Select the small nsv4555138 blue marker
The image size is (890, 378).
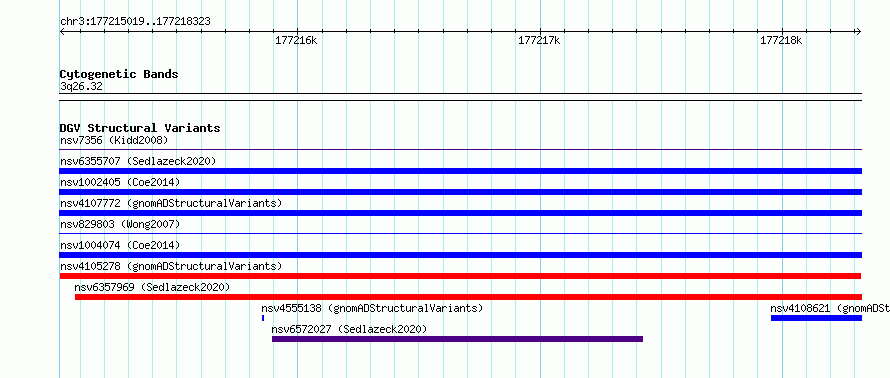point(263,318)
